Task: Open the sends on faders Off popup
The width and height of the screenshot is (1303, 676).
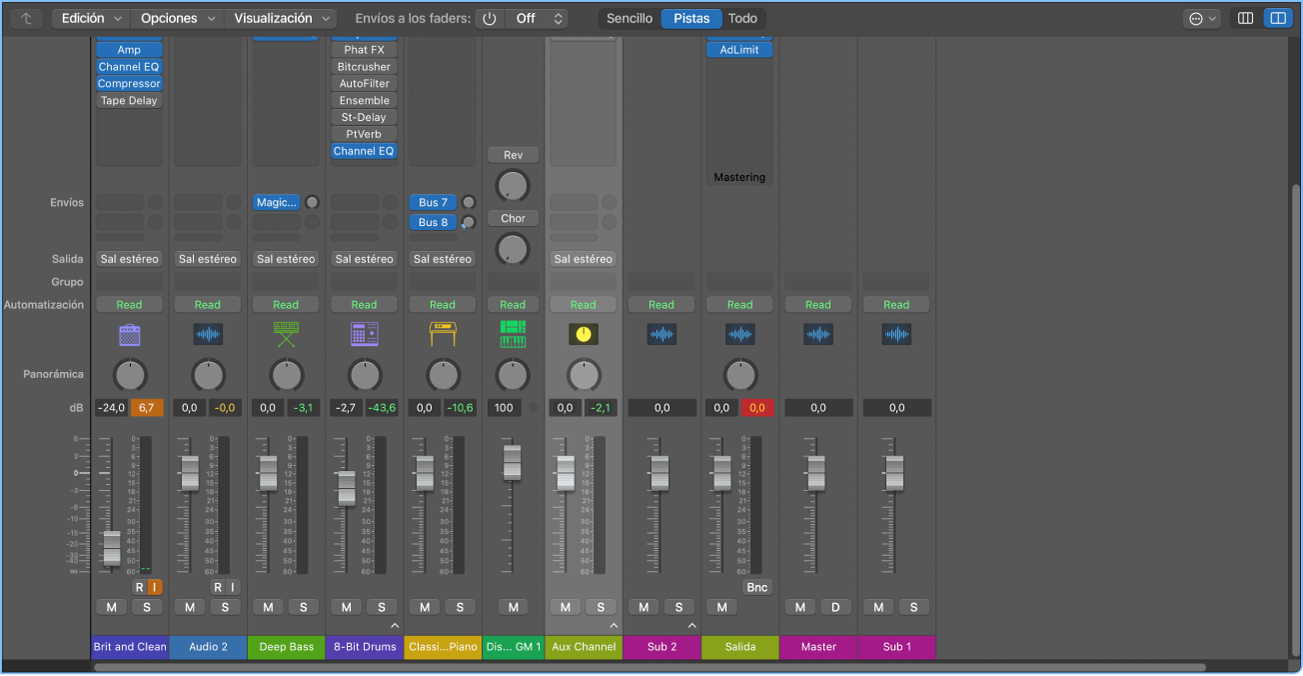Action: click(x=536, y=18)
